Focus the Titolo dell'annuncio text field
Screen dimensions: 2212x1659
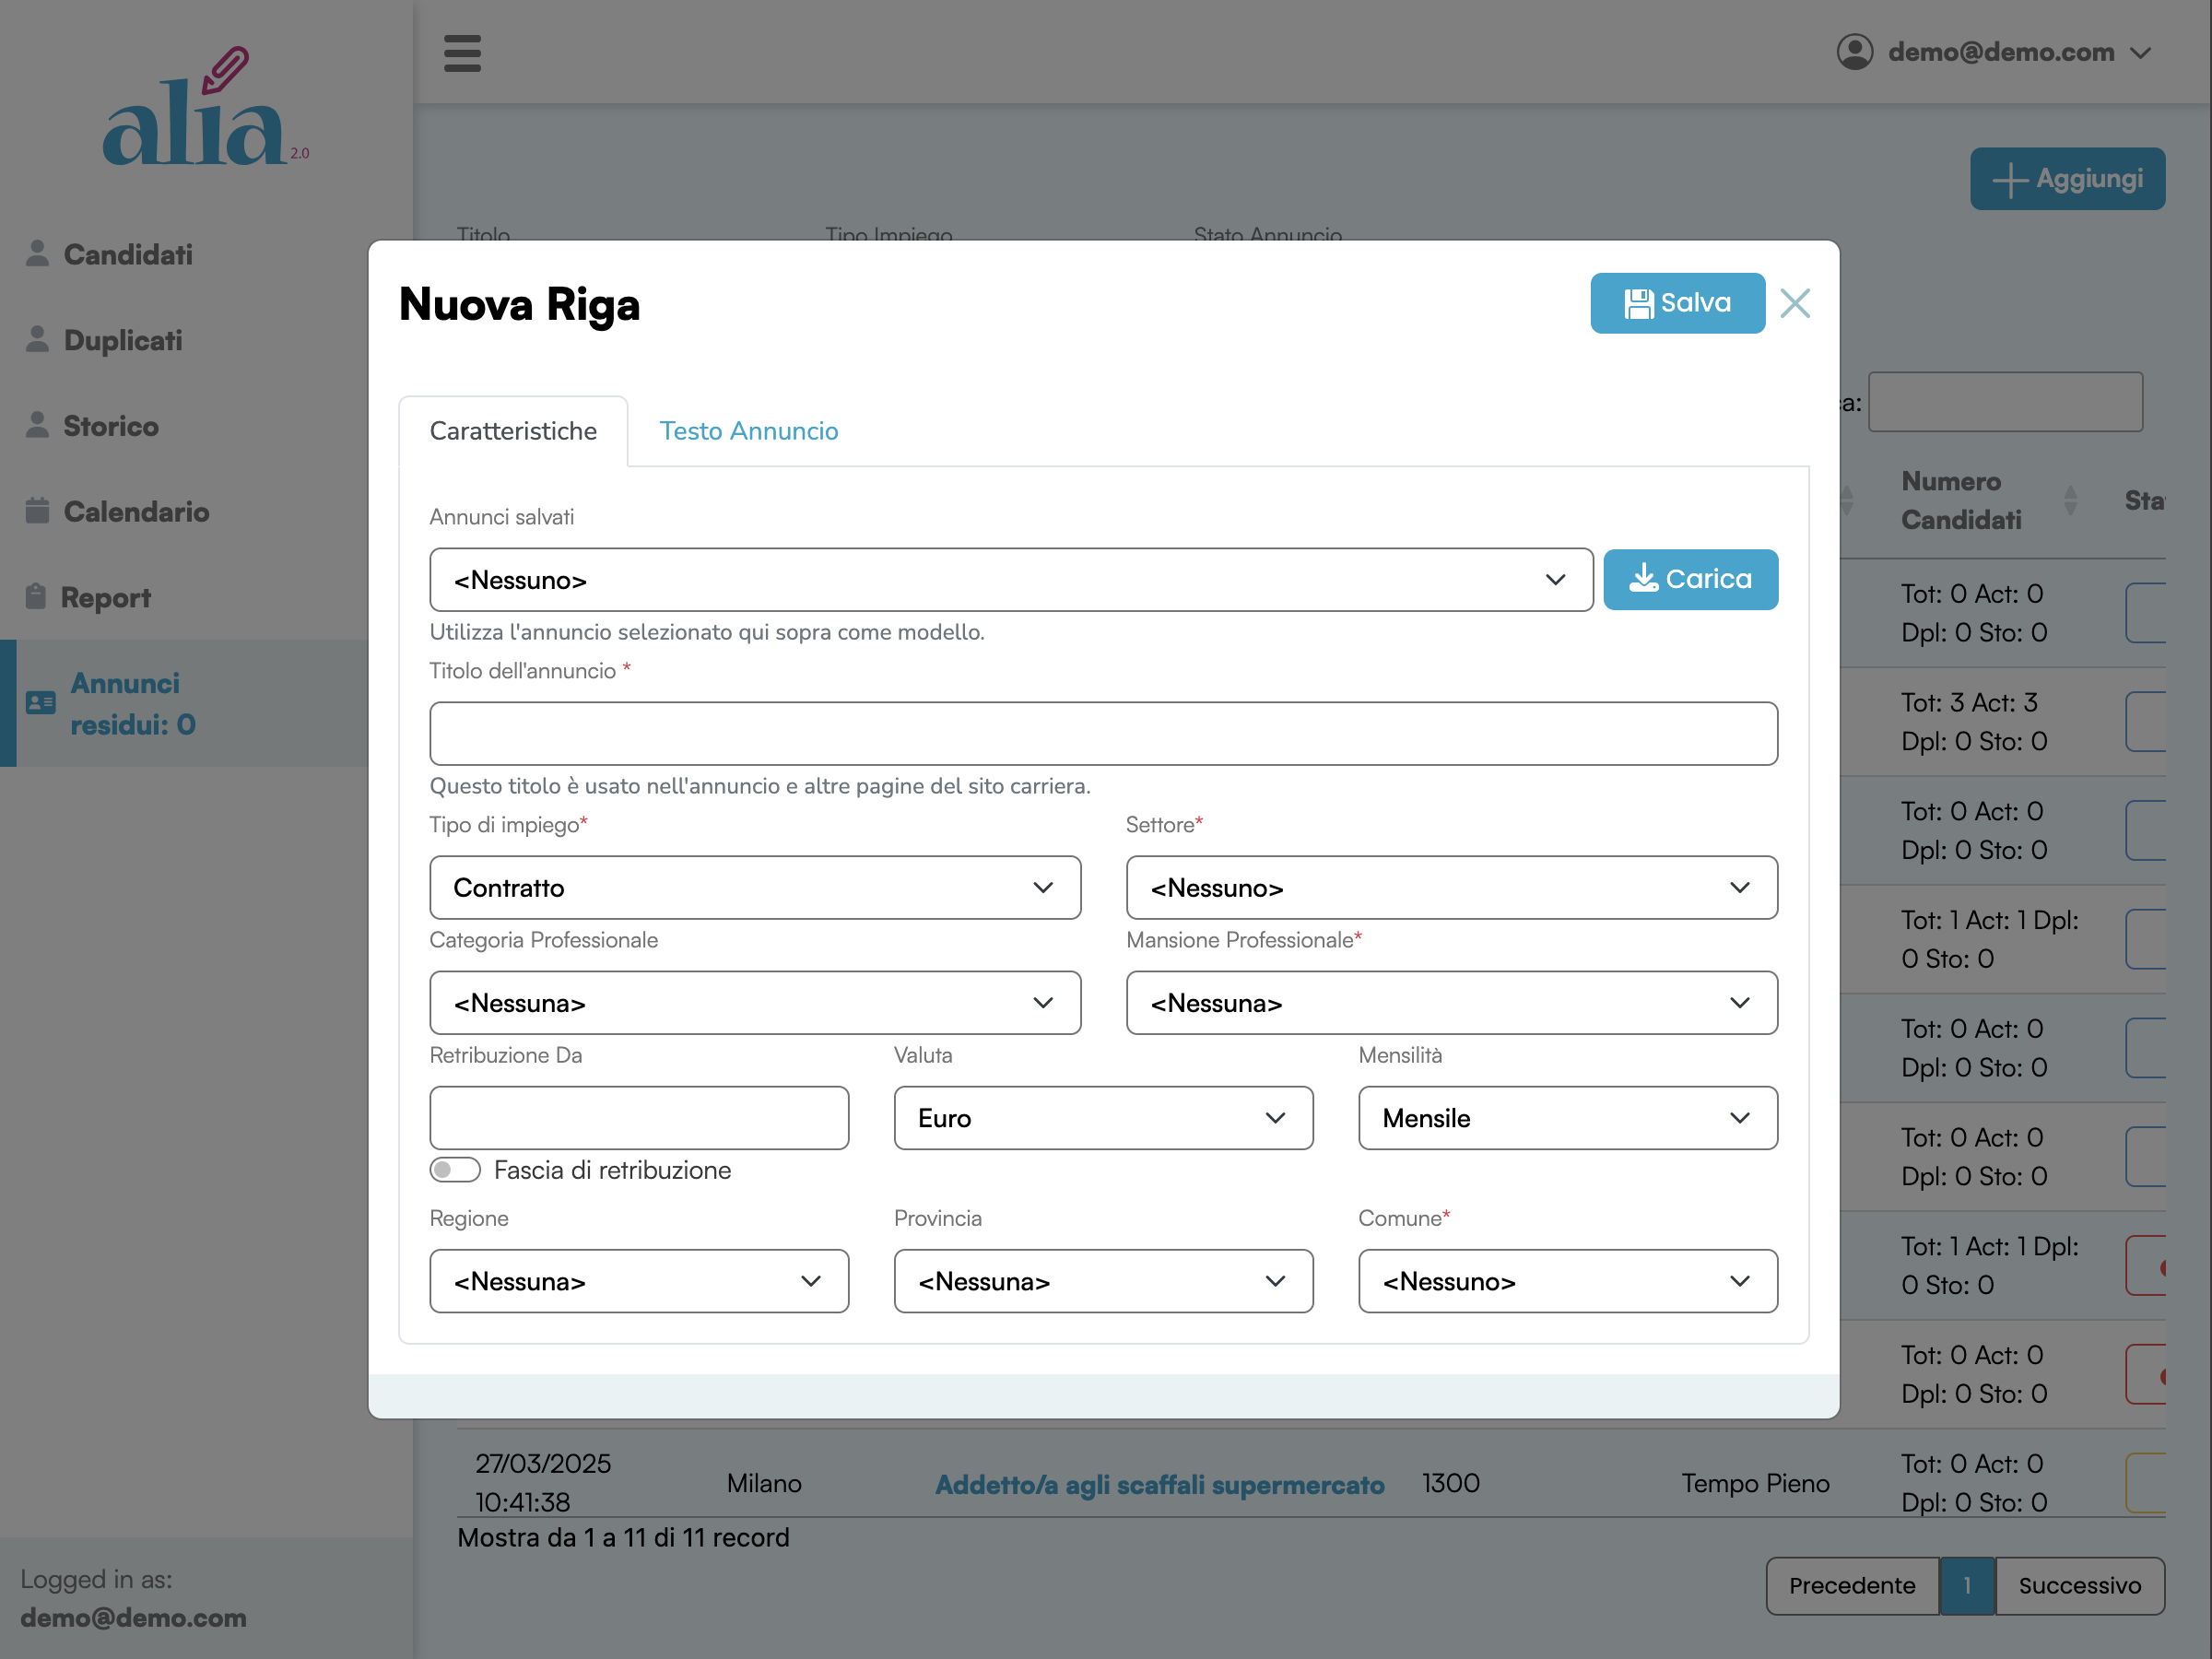pyautogui.click(x=1103, y=734)
